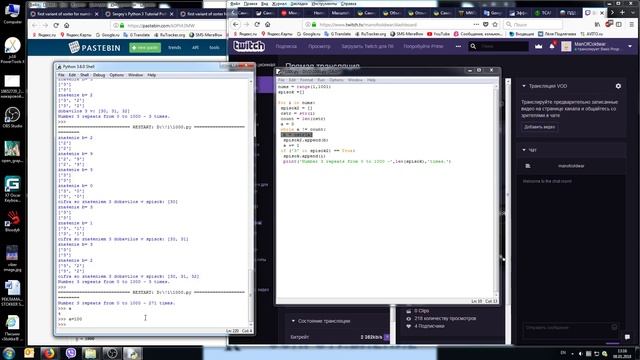Open a new tab in the Twitch browser
The width and height of the screenshot is (640, 360).
point(622,13)
